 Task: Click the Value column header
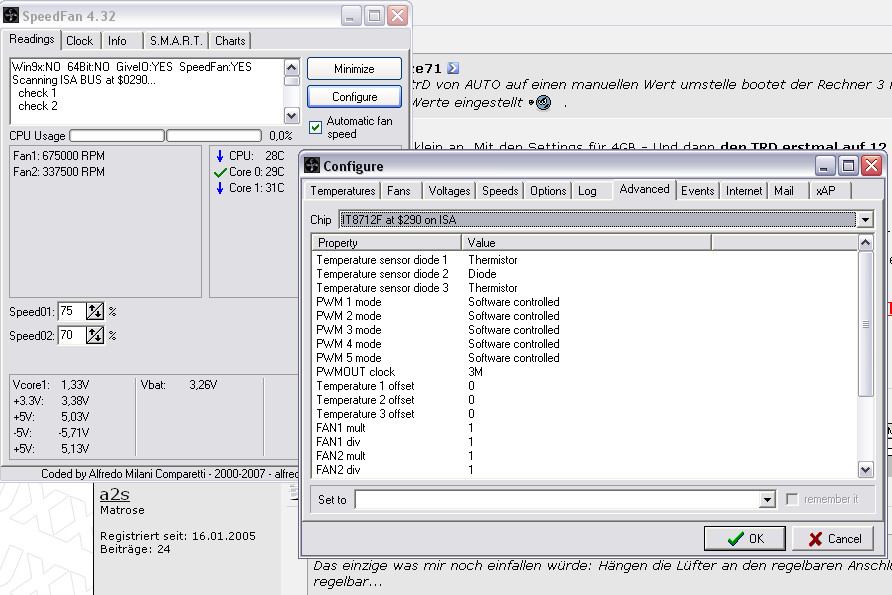click(x=587, y=243)
